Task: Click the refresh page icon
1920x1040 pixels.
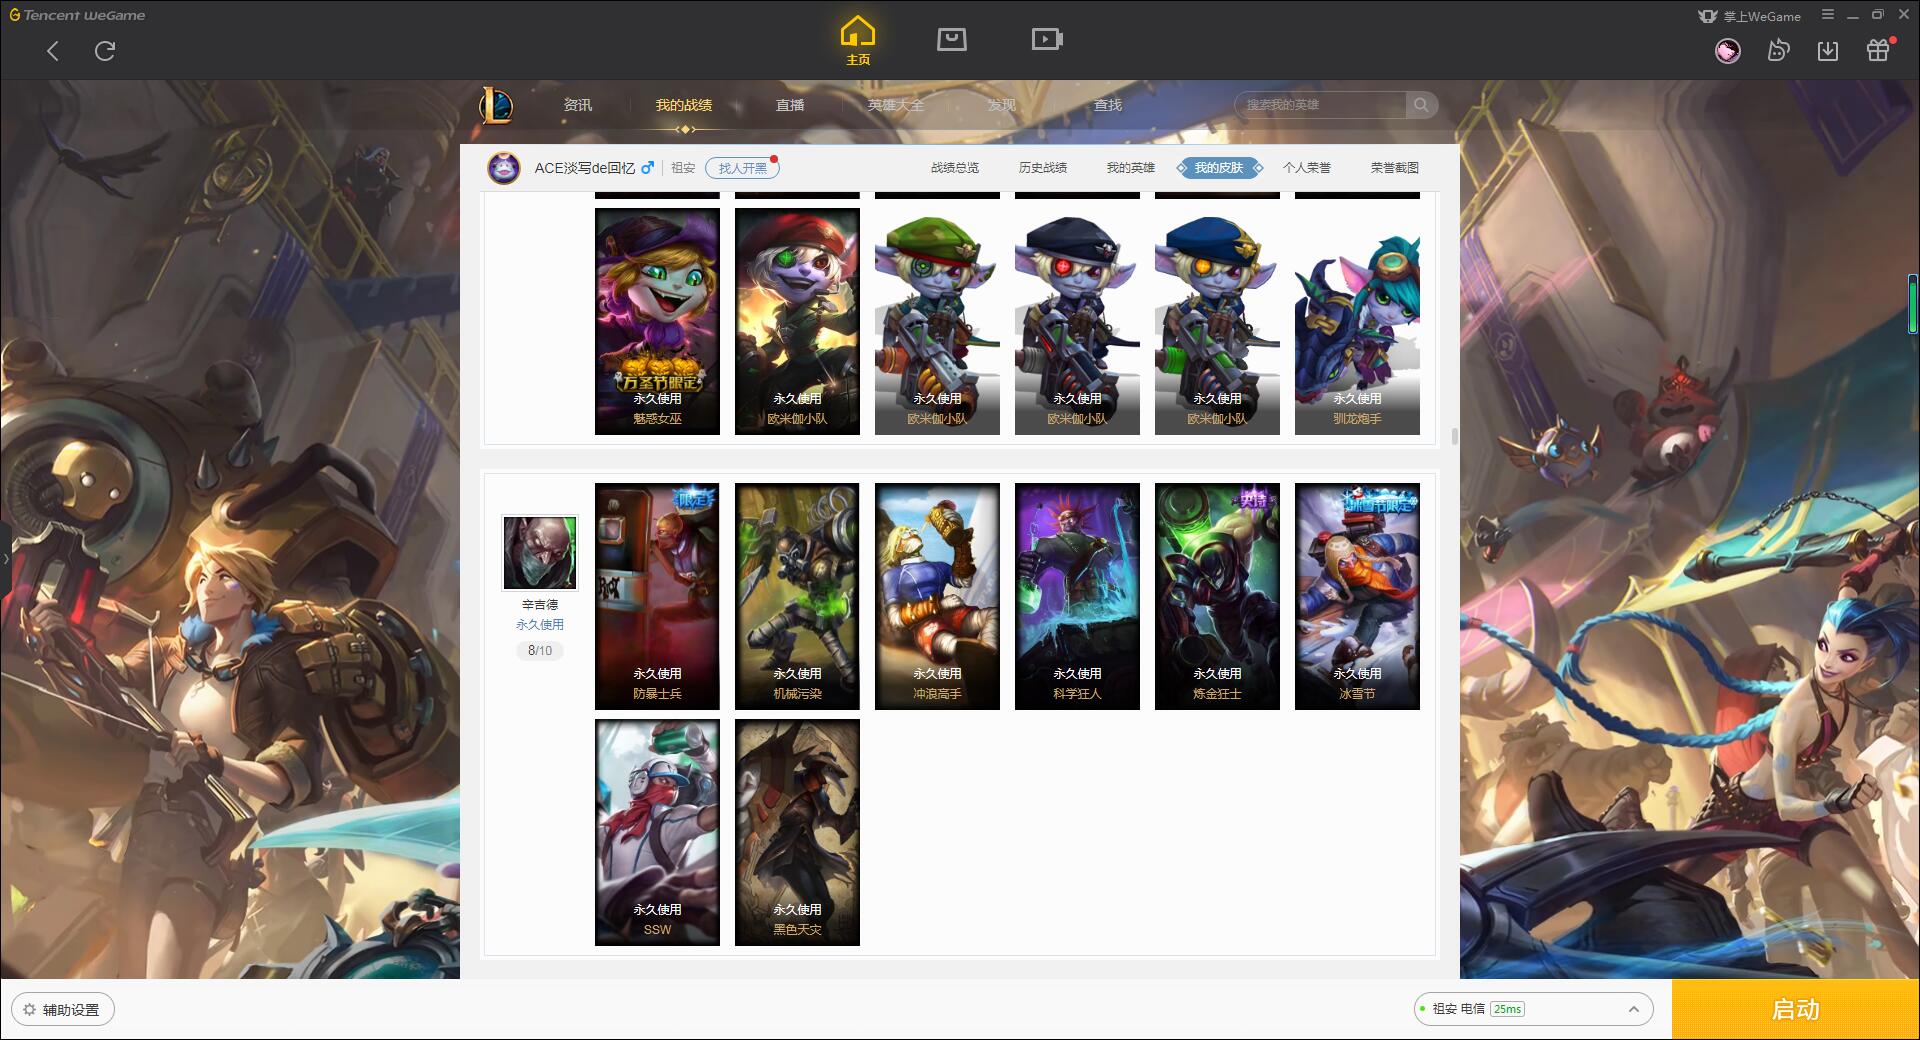Action: [x=105, y=51]
